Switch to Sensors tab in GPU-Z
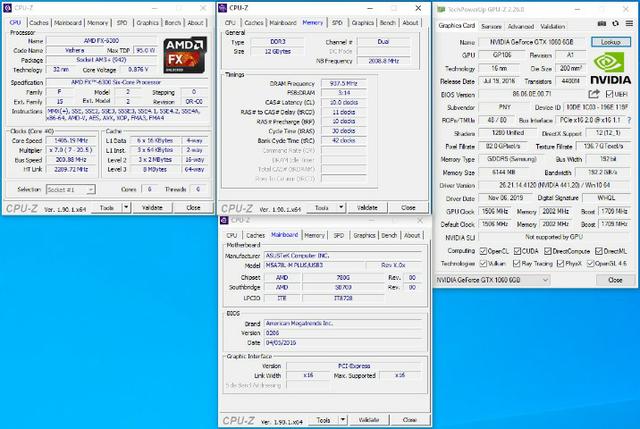 tap(491, 26)
